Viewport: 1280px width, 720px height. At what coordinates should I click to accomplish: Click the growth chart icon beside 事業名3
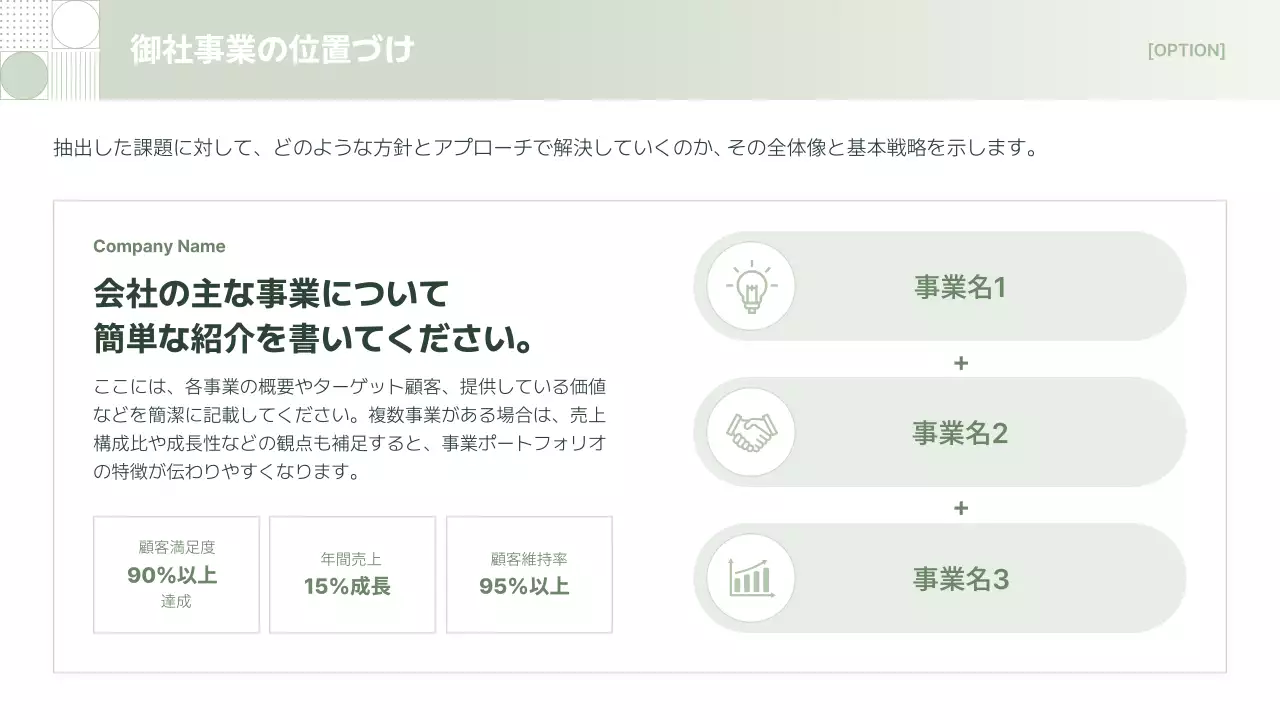point(749,578)
